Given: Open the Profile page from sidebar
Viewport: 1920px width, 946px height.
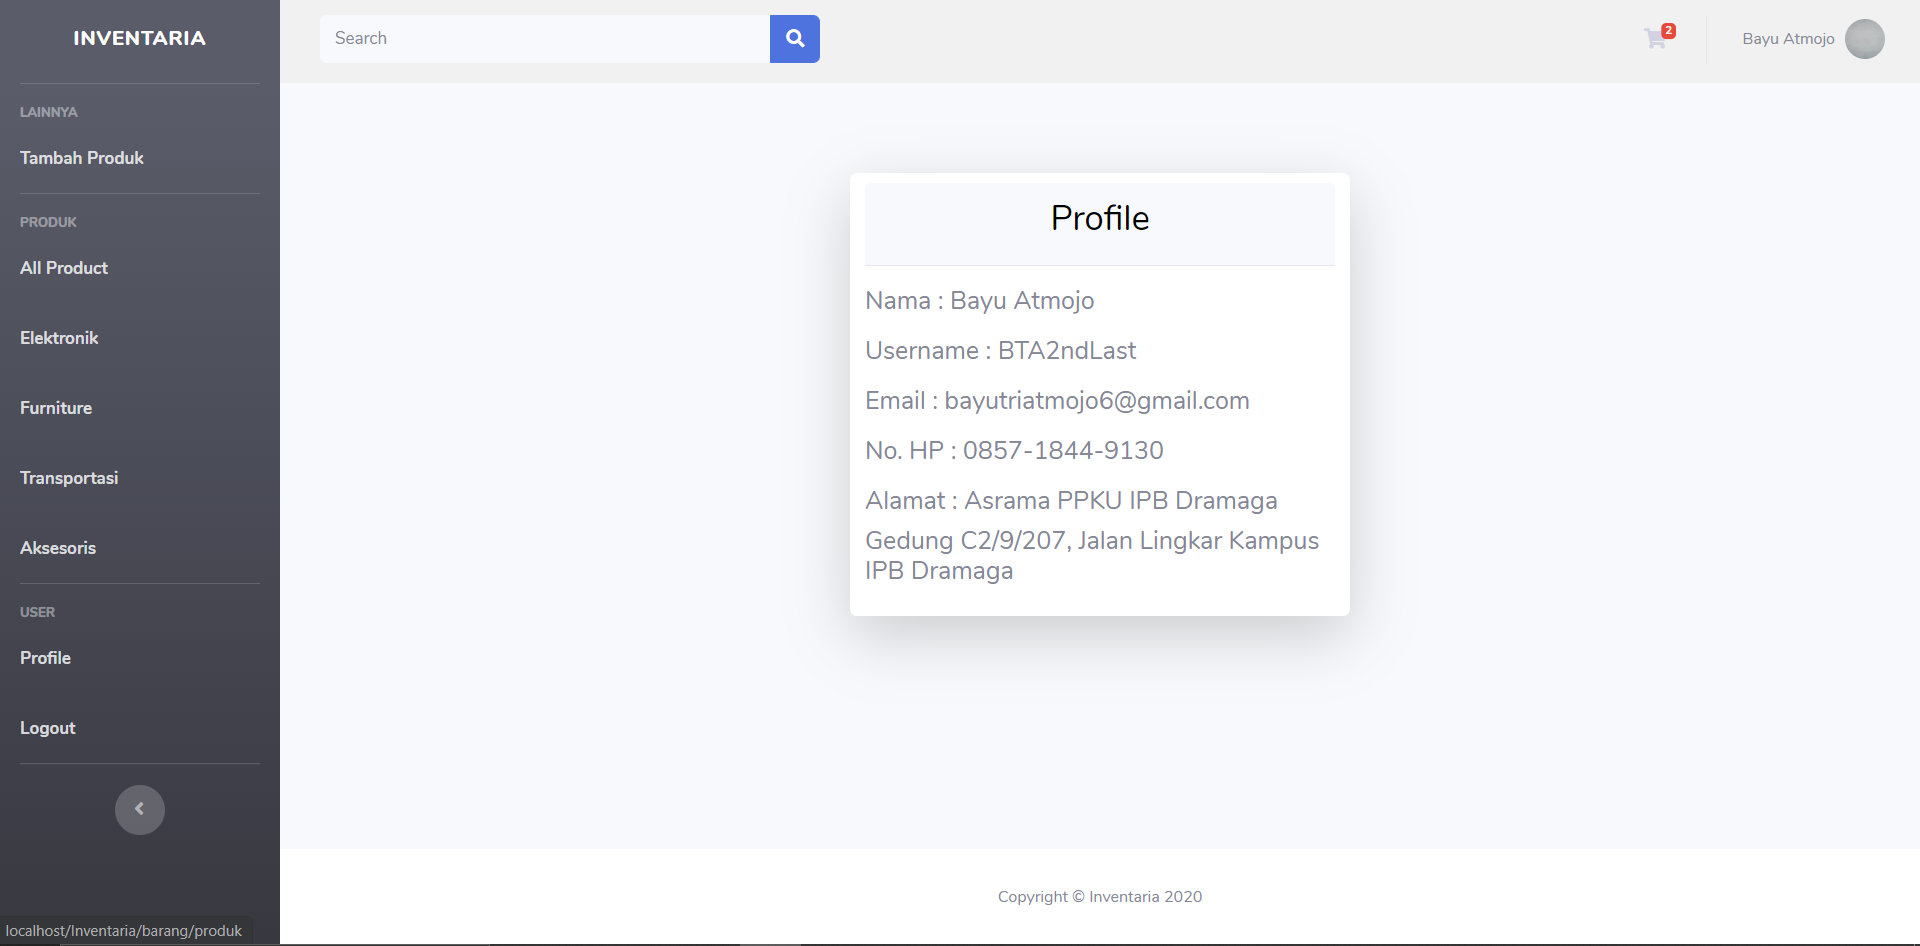Looking at the screenshot, I should (45, 657).
